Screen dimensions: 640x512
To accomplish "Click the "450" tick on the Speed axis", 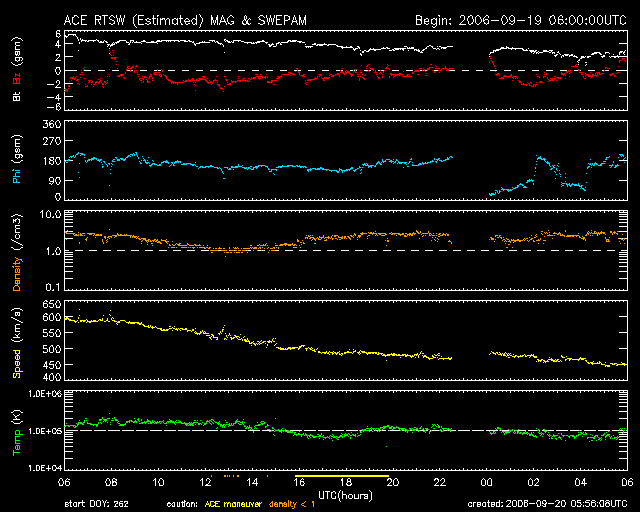I will coord(52,365).
